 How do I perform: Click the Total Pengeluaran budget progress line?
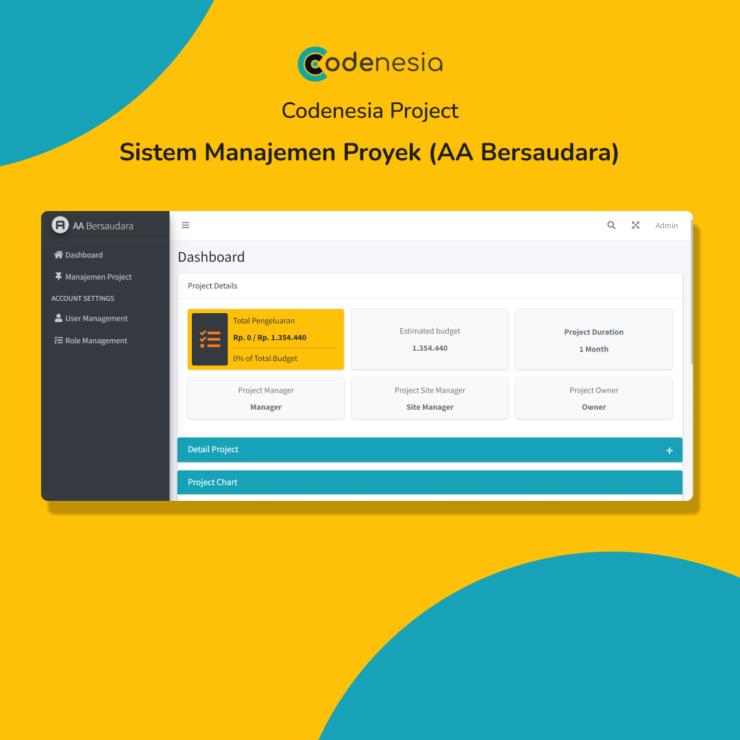pyautogui.click(x=283, y=348)
